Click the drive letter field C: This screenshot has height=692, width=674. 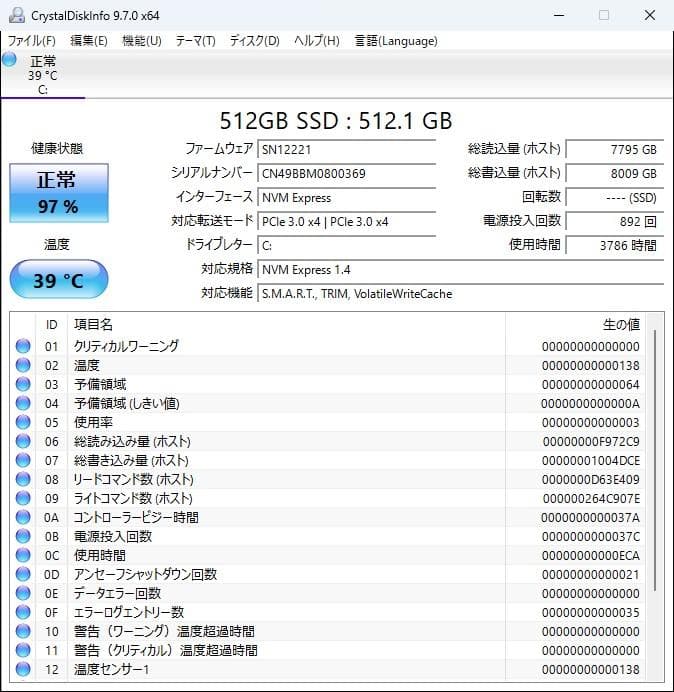(346, 245)
